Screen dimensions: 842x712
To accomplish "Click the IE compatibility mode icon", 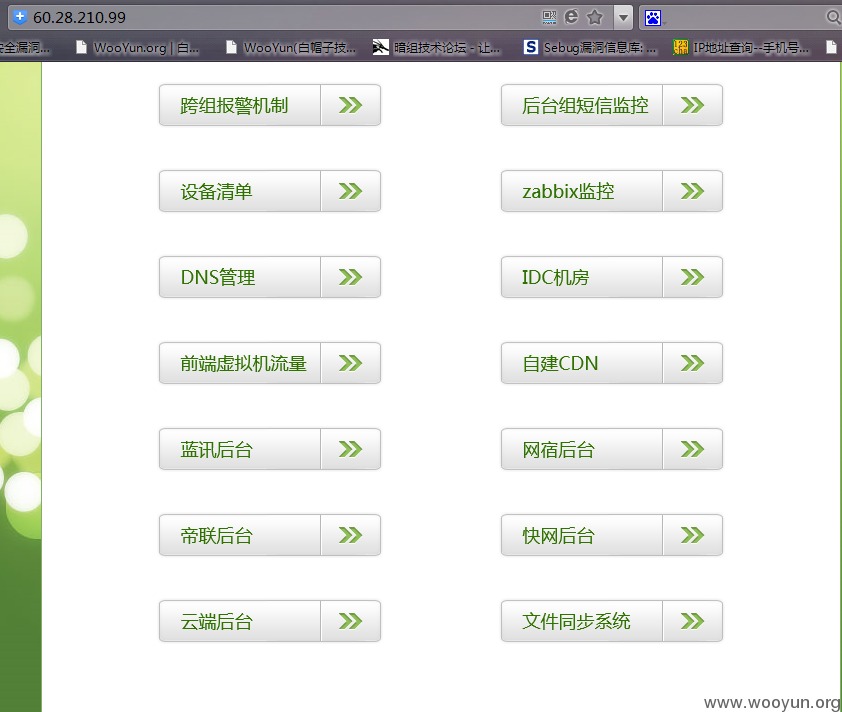I will [x=571, y=17].
